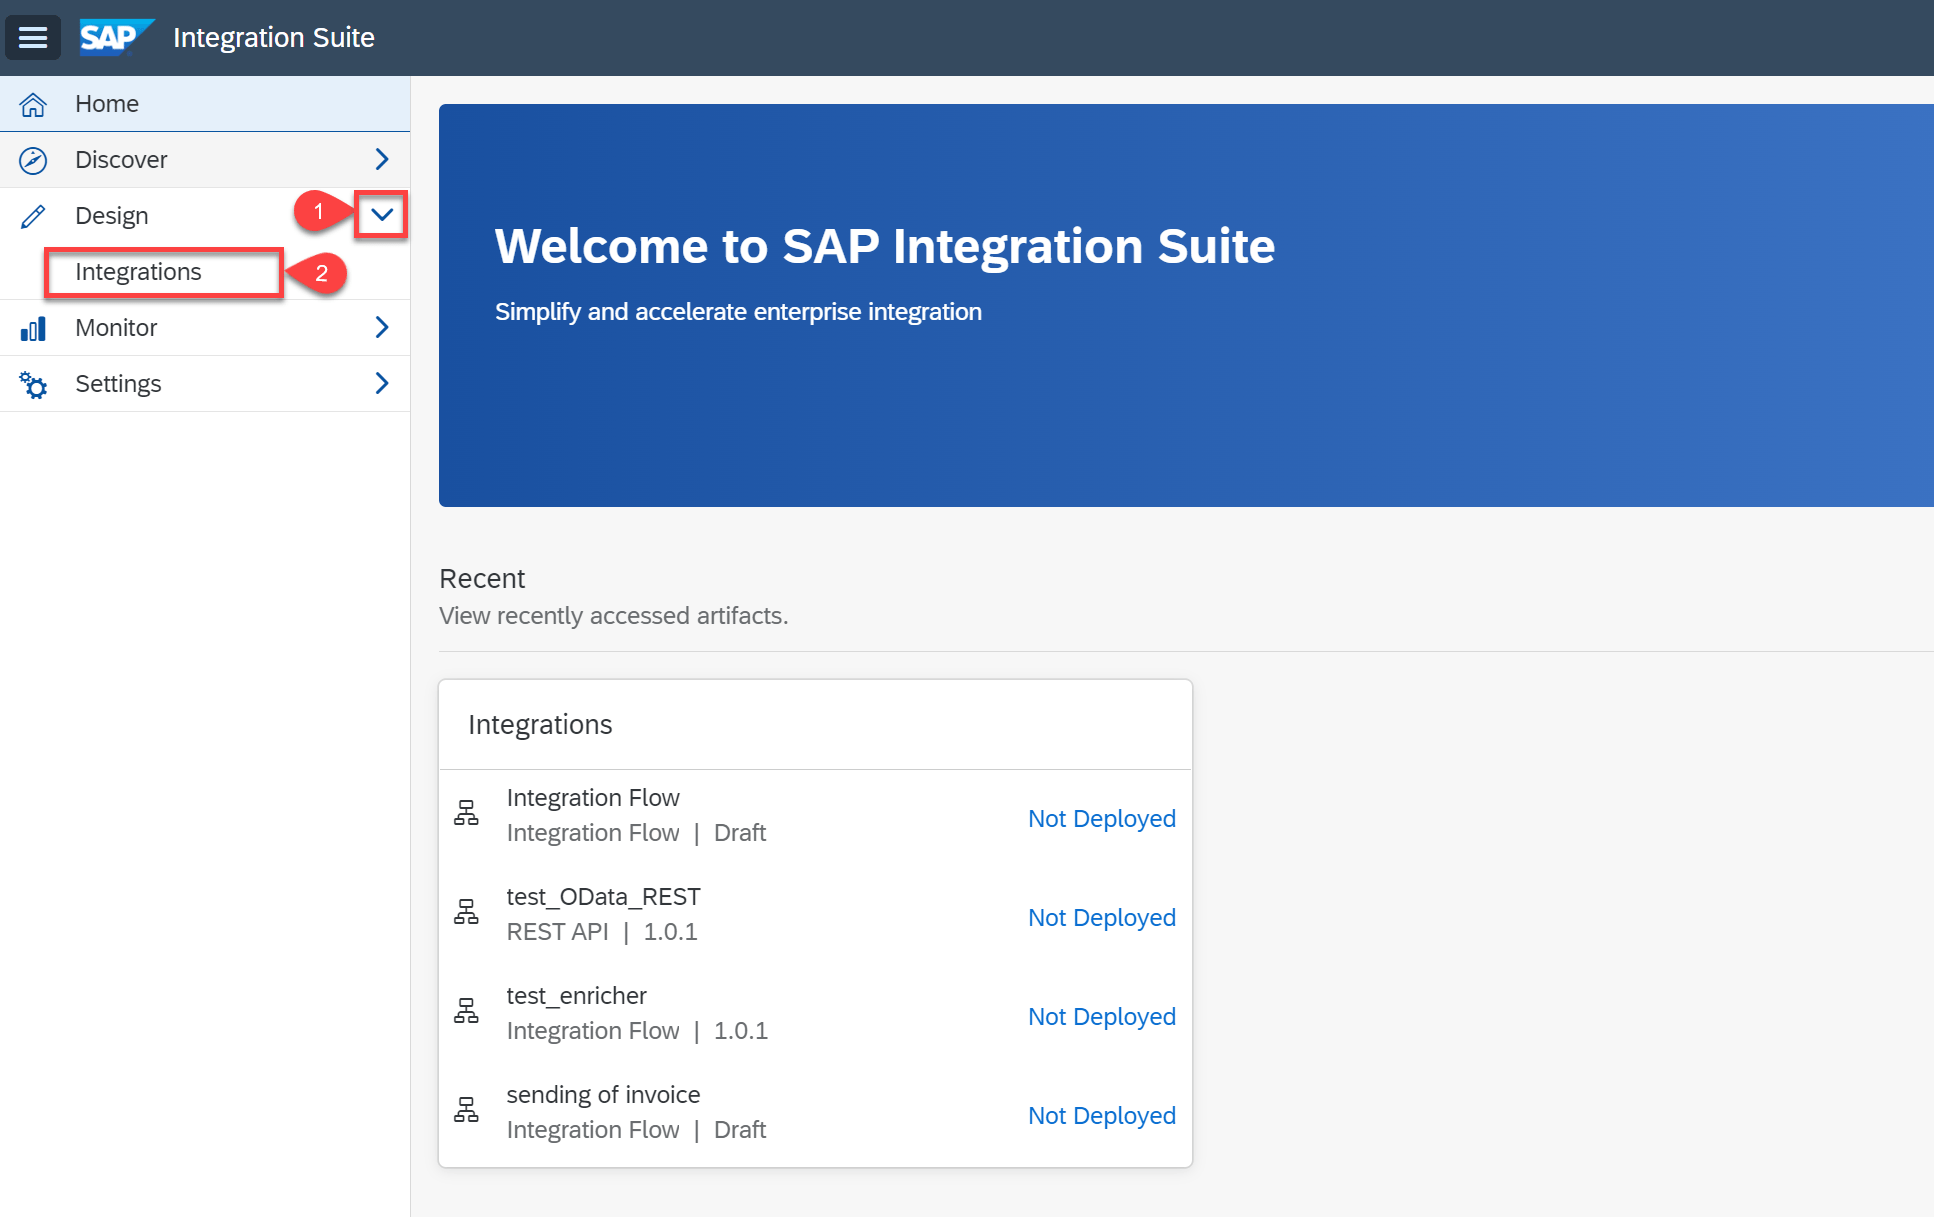The image size is (1934, 1217).
Task: Collapse the Design section chevron
Action: pyautogui.click(x=381, y=214)
